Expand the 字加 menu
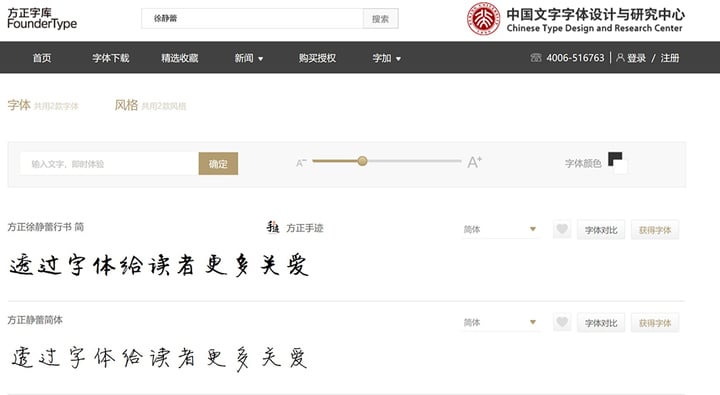This screenshot has height=395, width=720. point(387,58)
